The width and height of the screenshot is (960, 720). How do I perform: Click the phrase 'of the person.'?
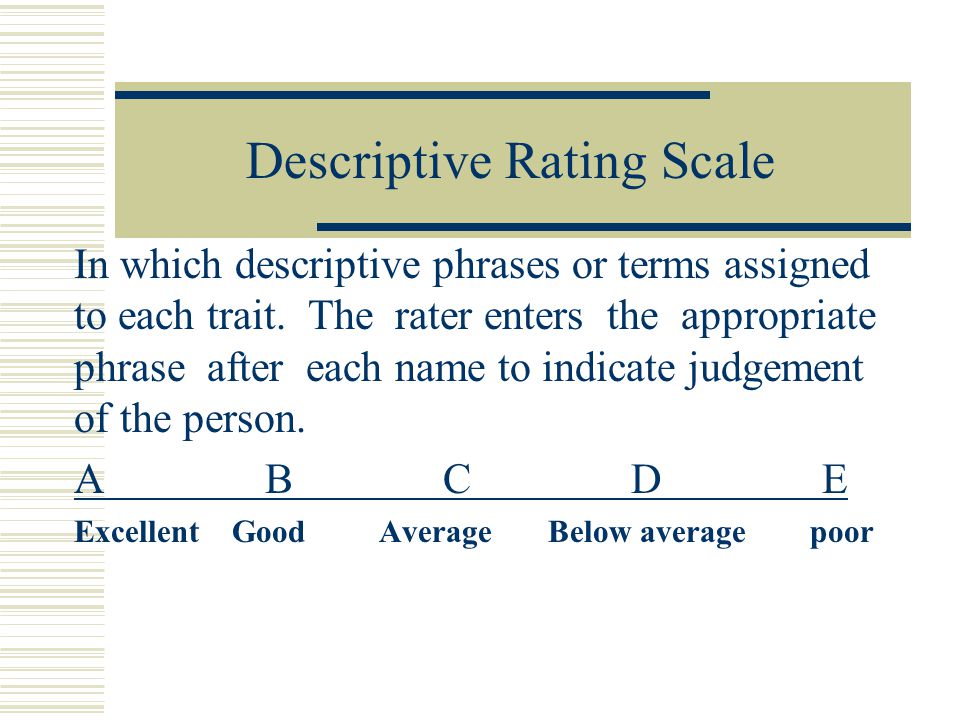(189, 421)
